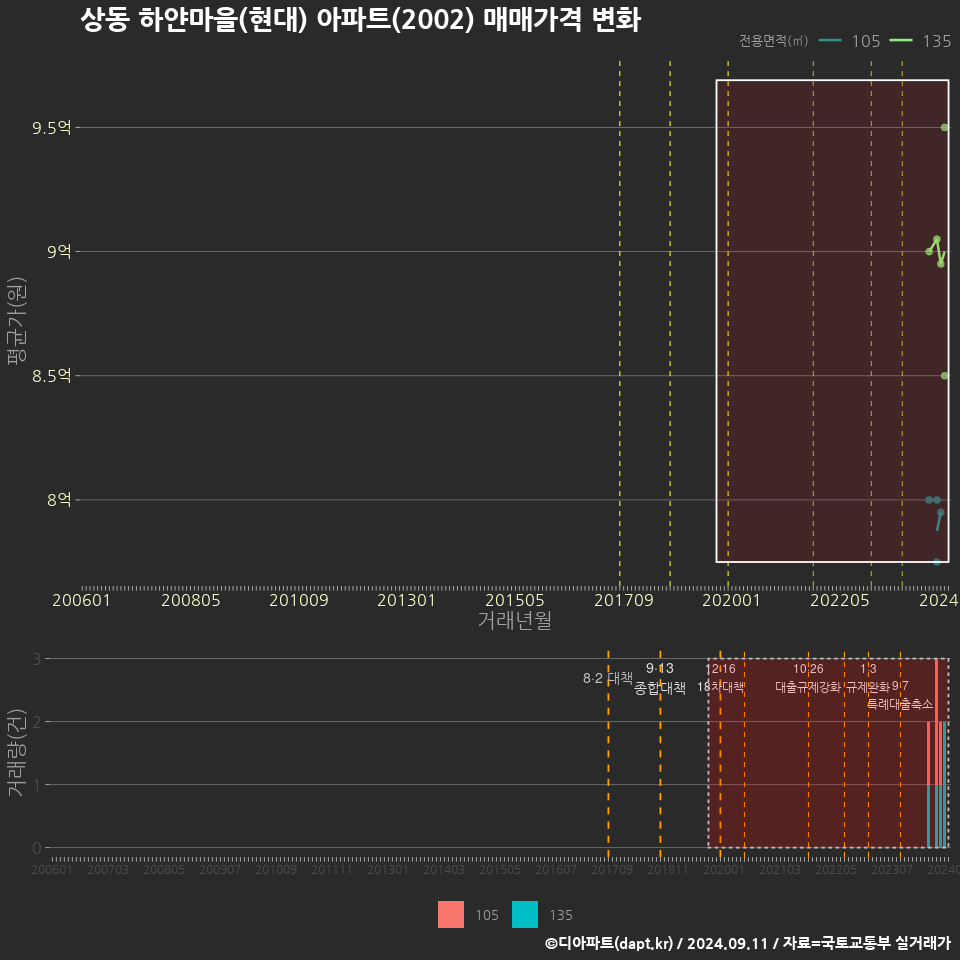Click the 8억 y-axis label
960x960 pixels.
point(59,500)
